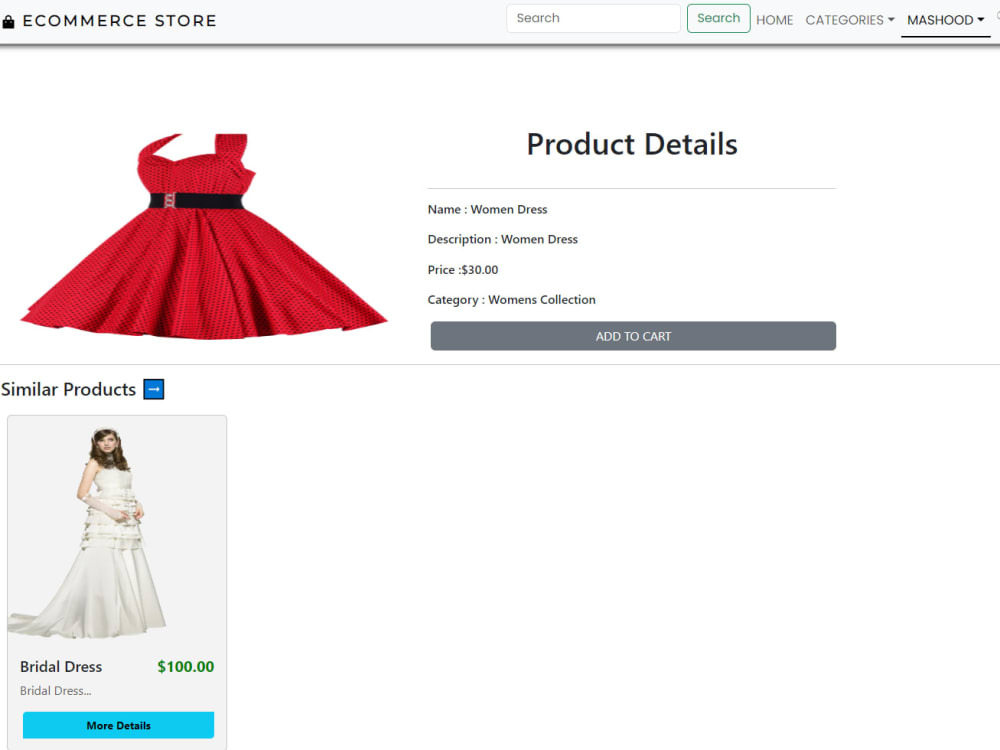Click the blue arrow icon beside Similar Products
Screen dimensions: 1000x750
(154, 389)
